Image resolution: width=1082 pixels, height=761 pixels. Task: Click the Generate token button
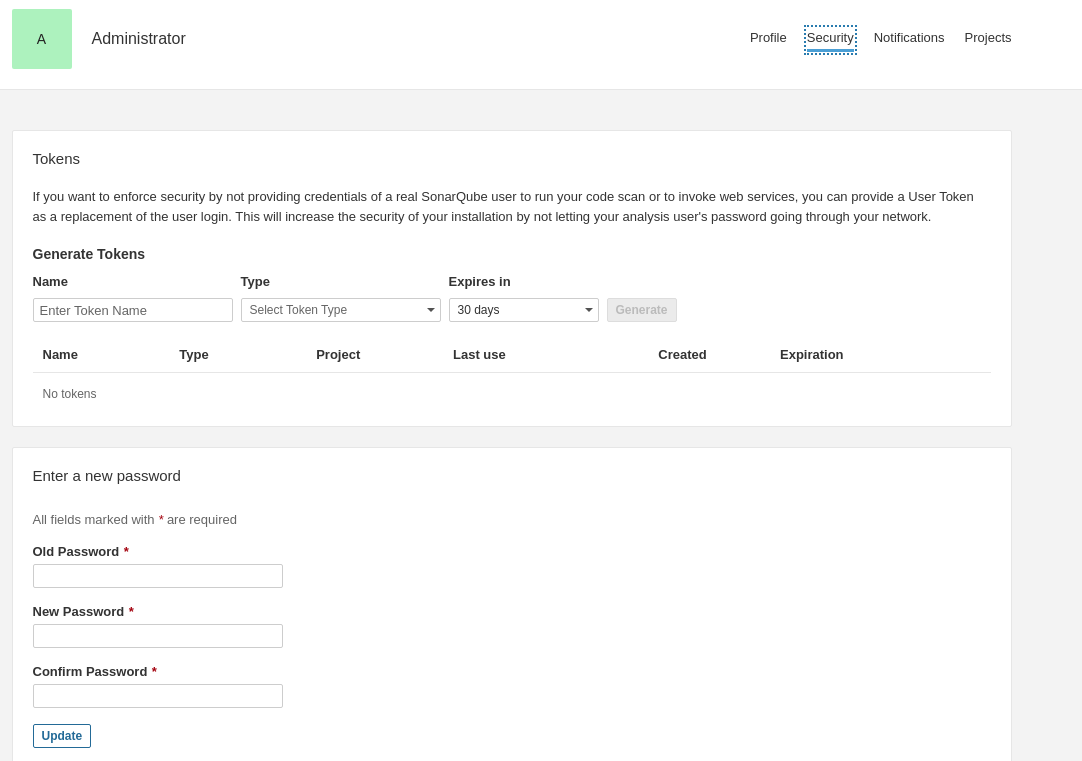click(x=641, y=310)
